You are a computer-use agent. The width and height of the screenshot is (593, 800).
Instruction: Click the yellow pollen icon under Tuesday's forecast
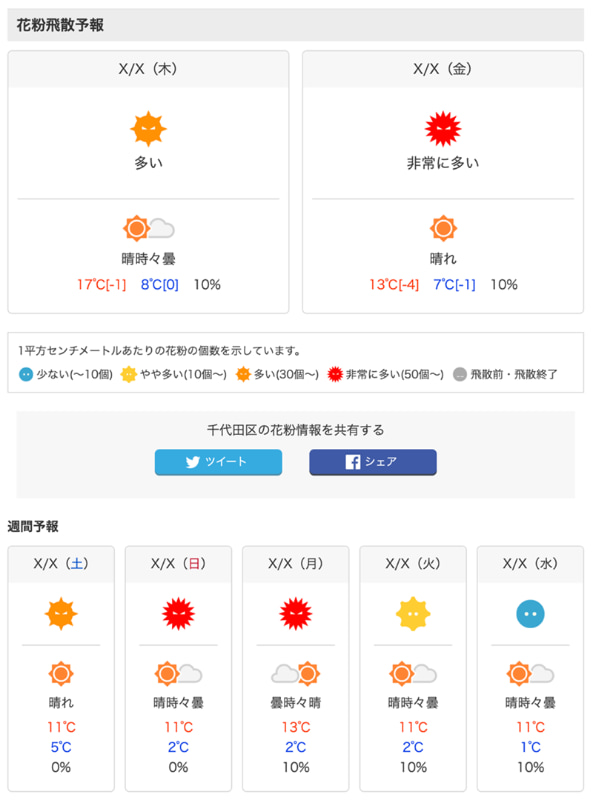point(413,614)
